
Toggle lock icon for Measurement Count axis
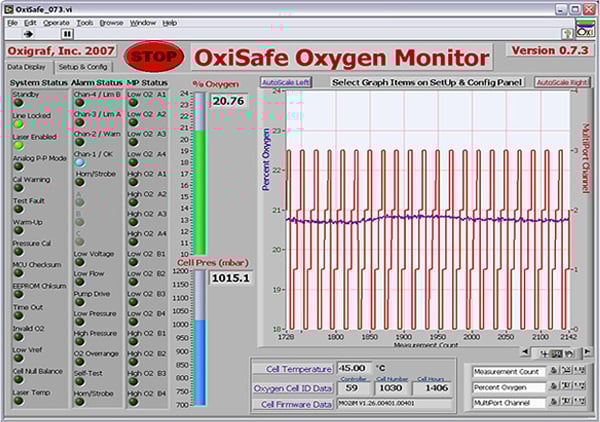(555, 371)
